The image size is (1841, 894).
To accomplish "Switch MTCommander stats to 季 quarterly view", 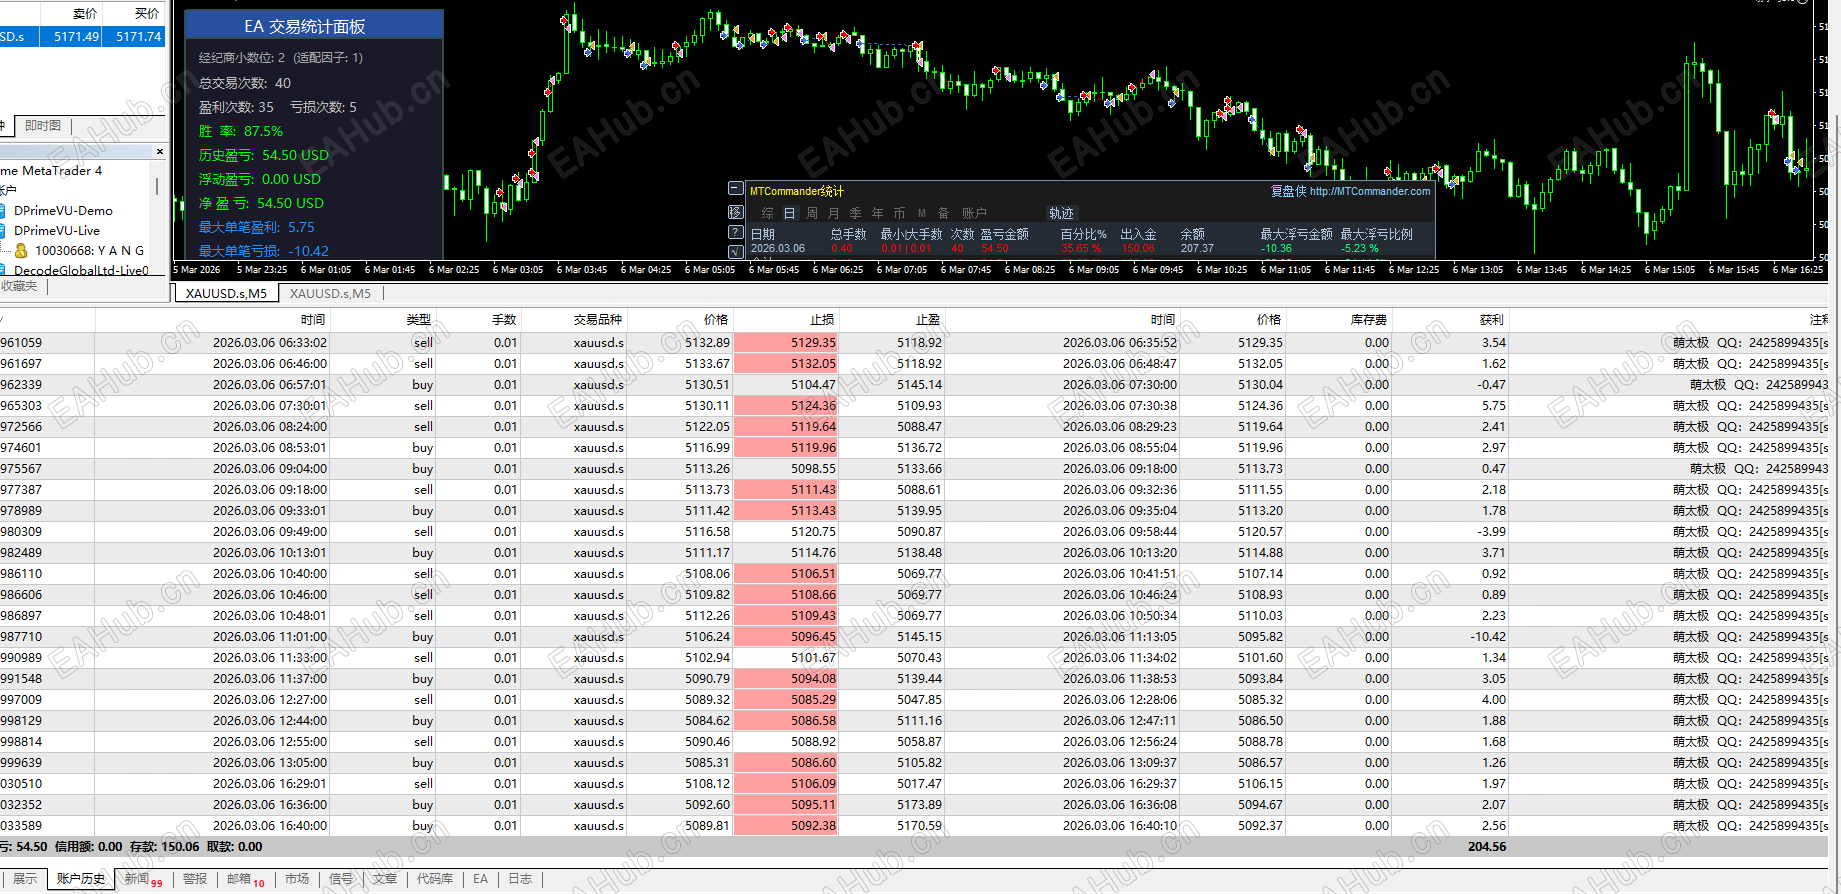I will point(856,213).
